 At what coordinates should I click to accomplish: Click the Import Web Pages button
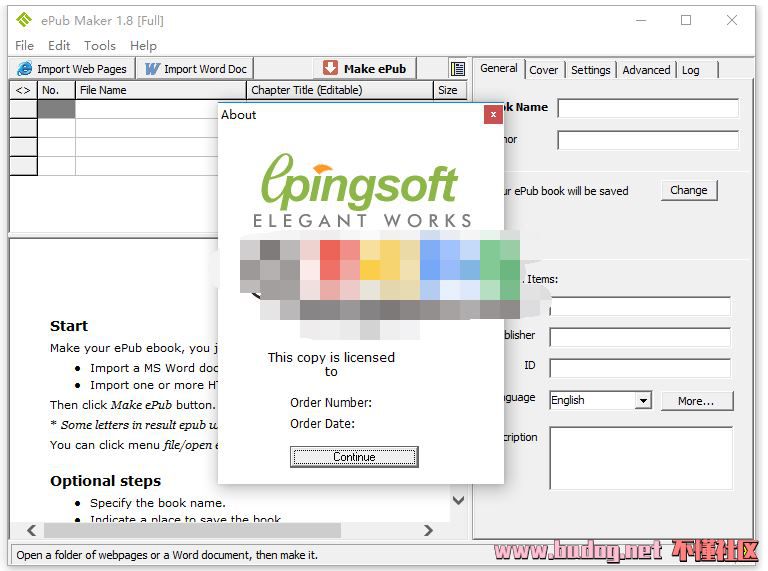coord(72,69)
